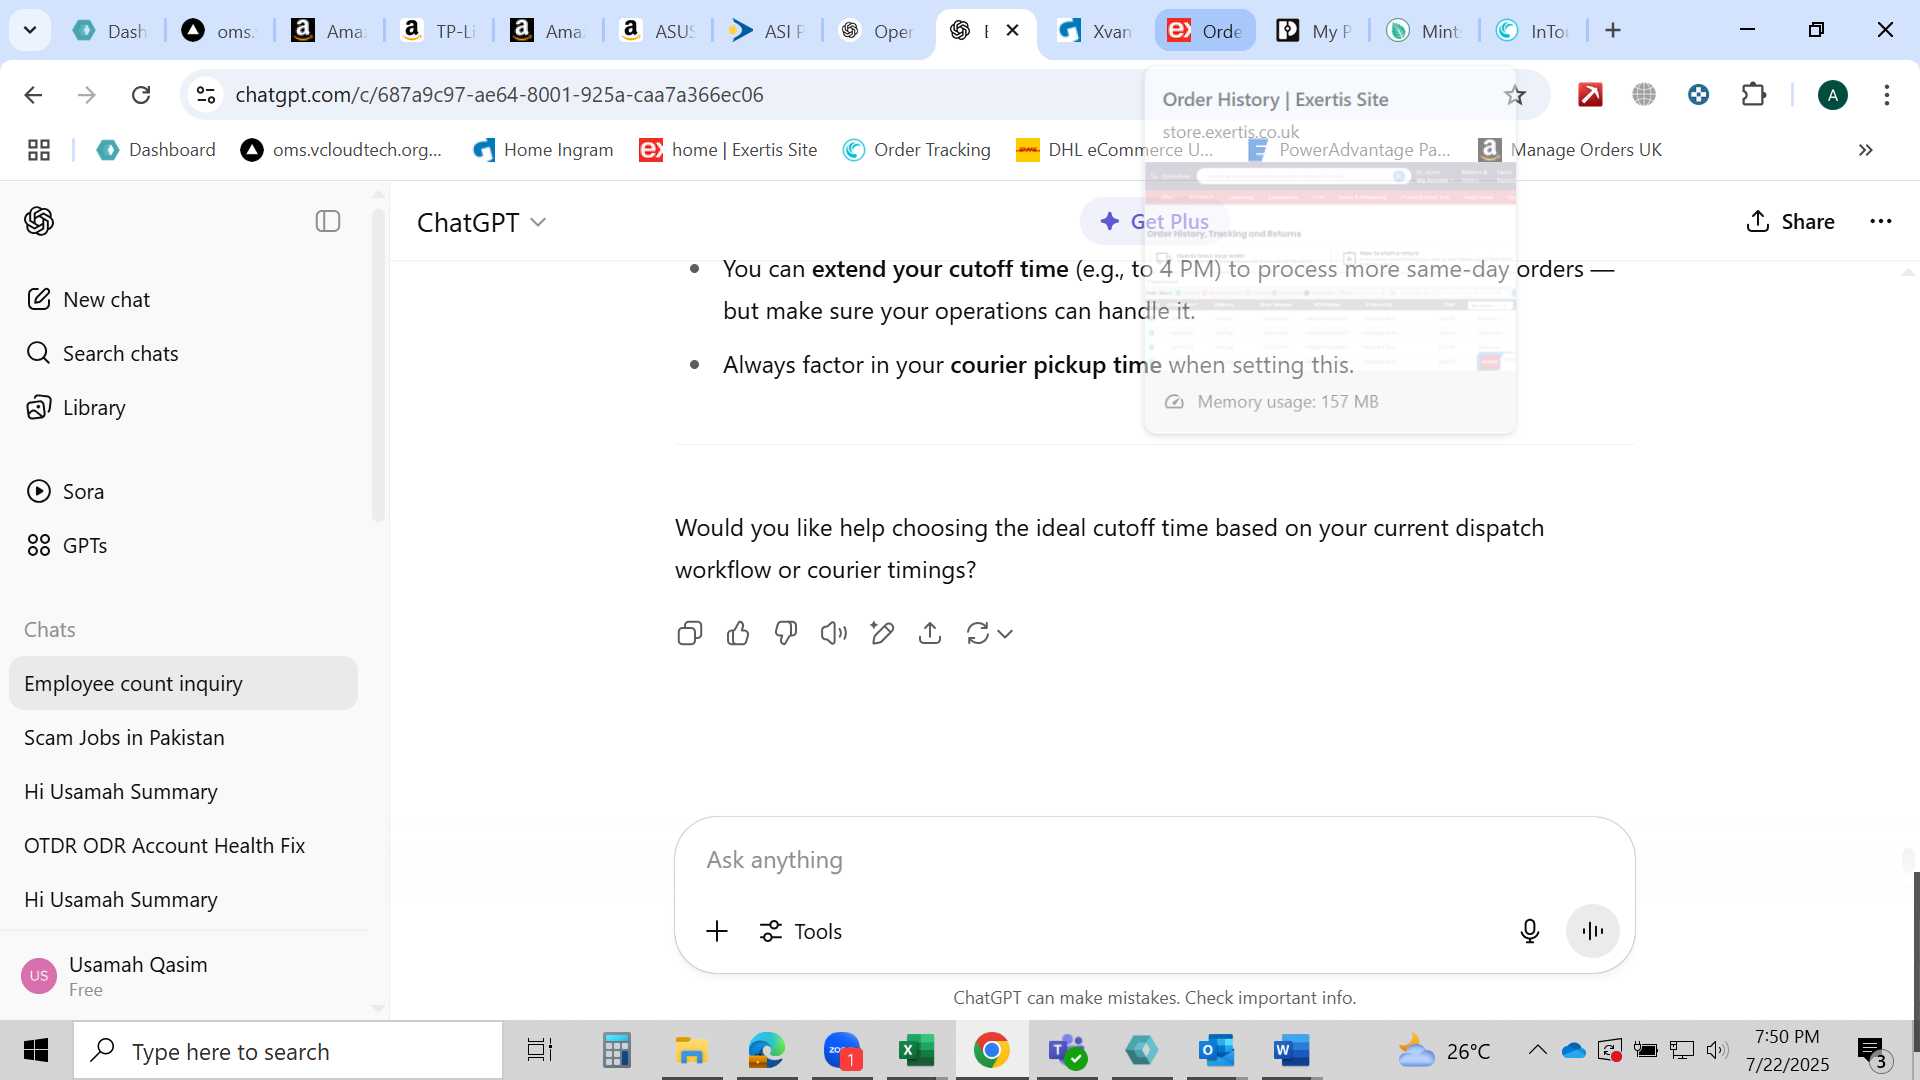Go back with browser back arrow
Screen dimensions: 1920x1080
[33, 94]
